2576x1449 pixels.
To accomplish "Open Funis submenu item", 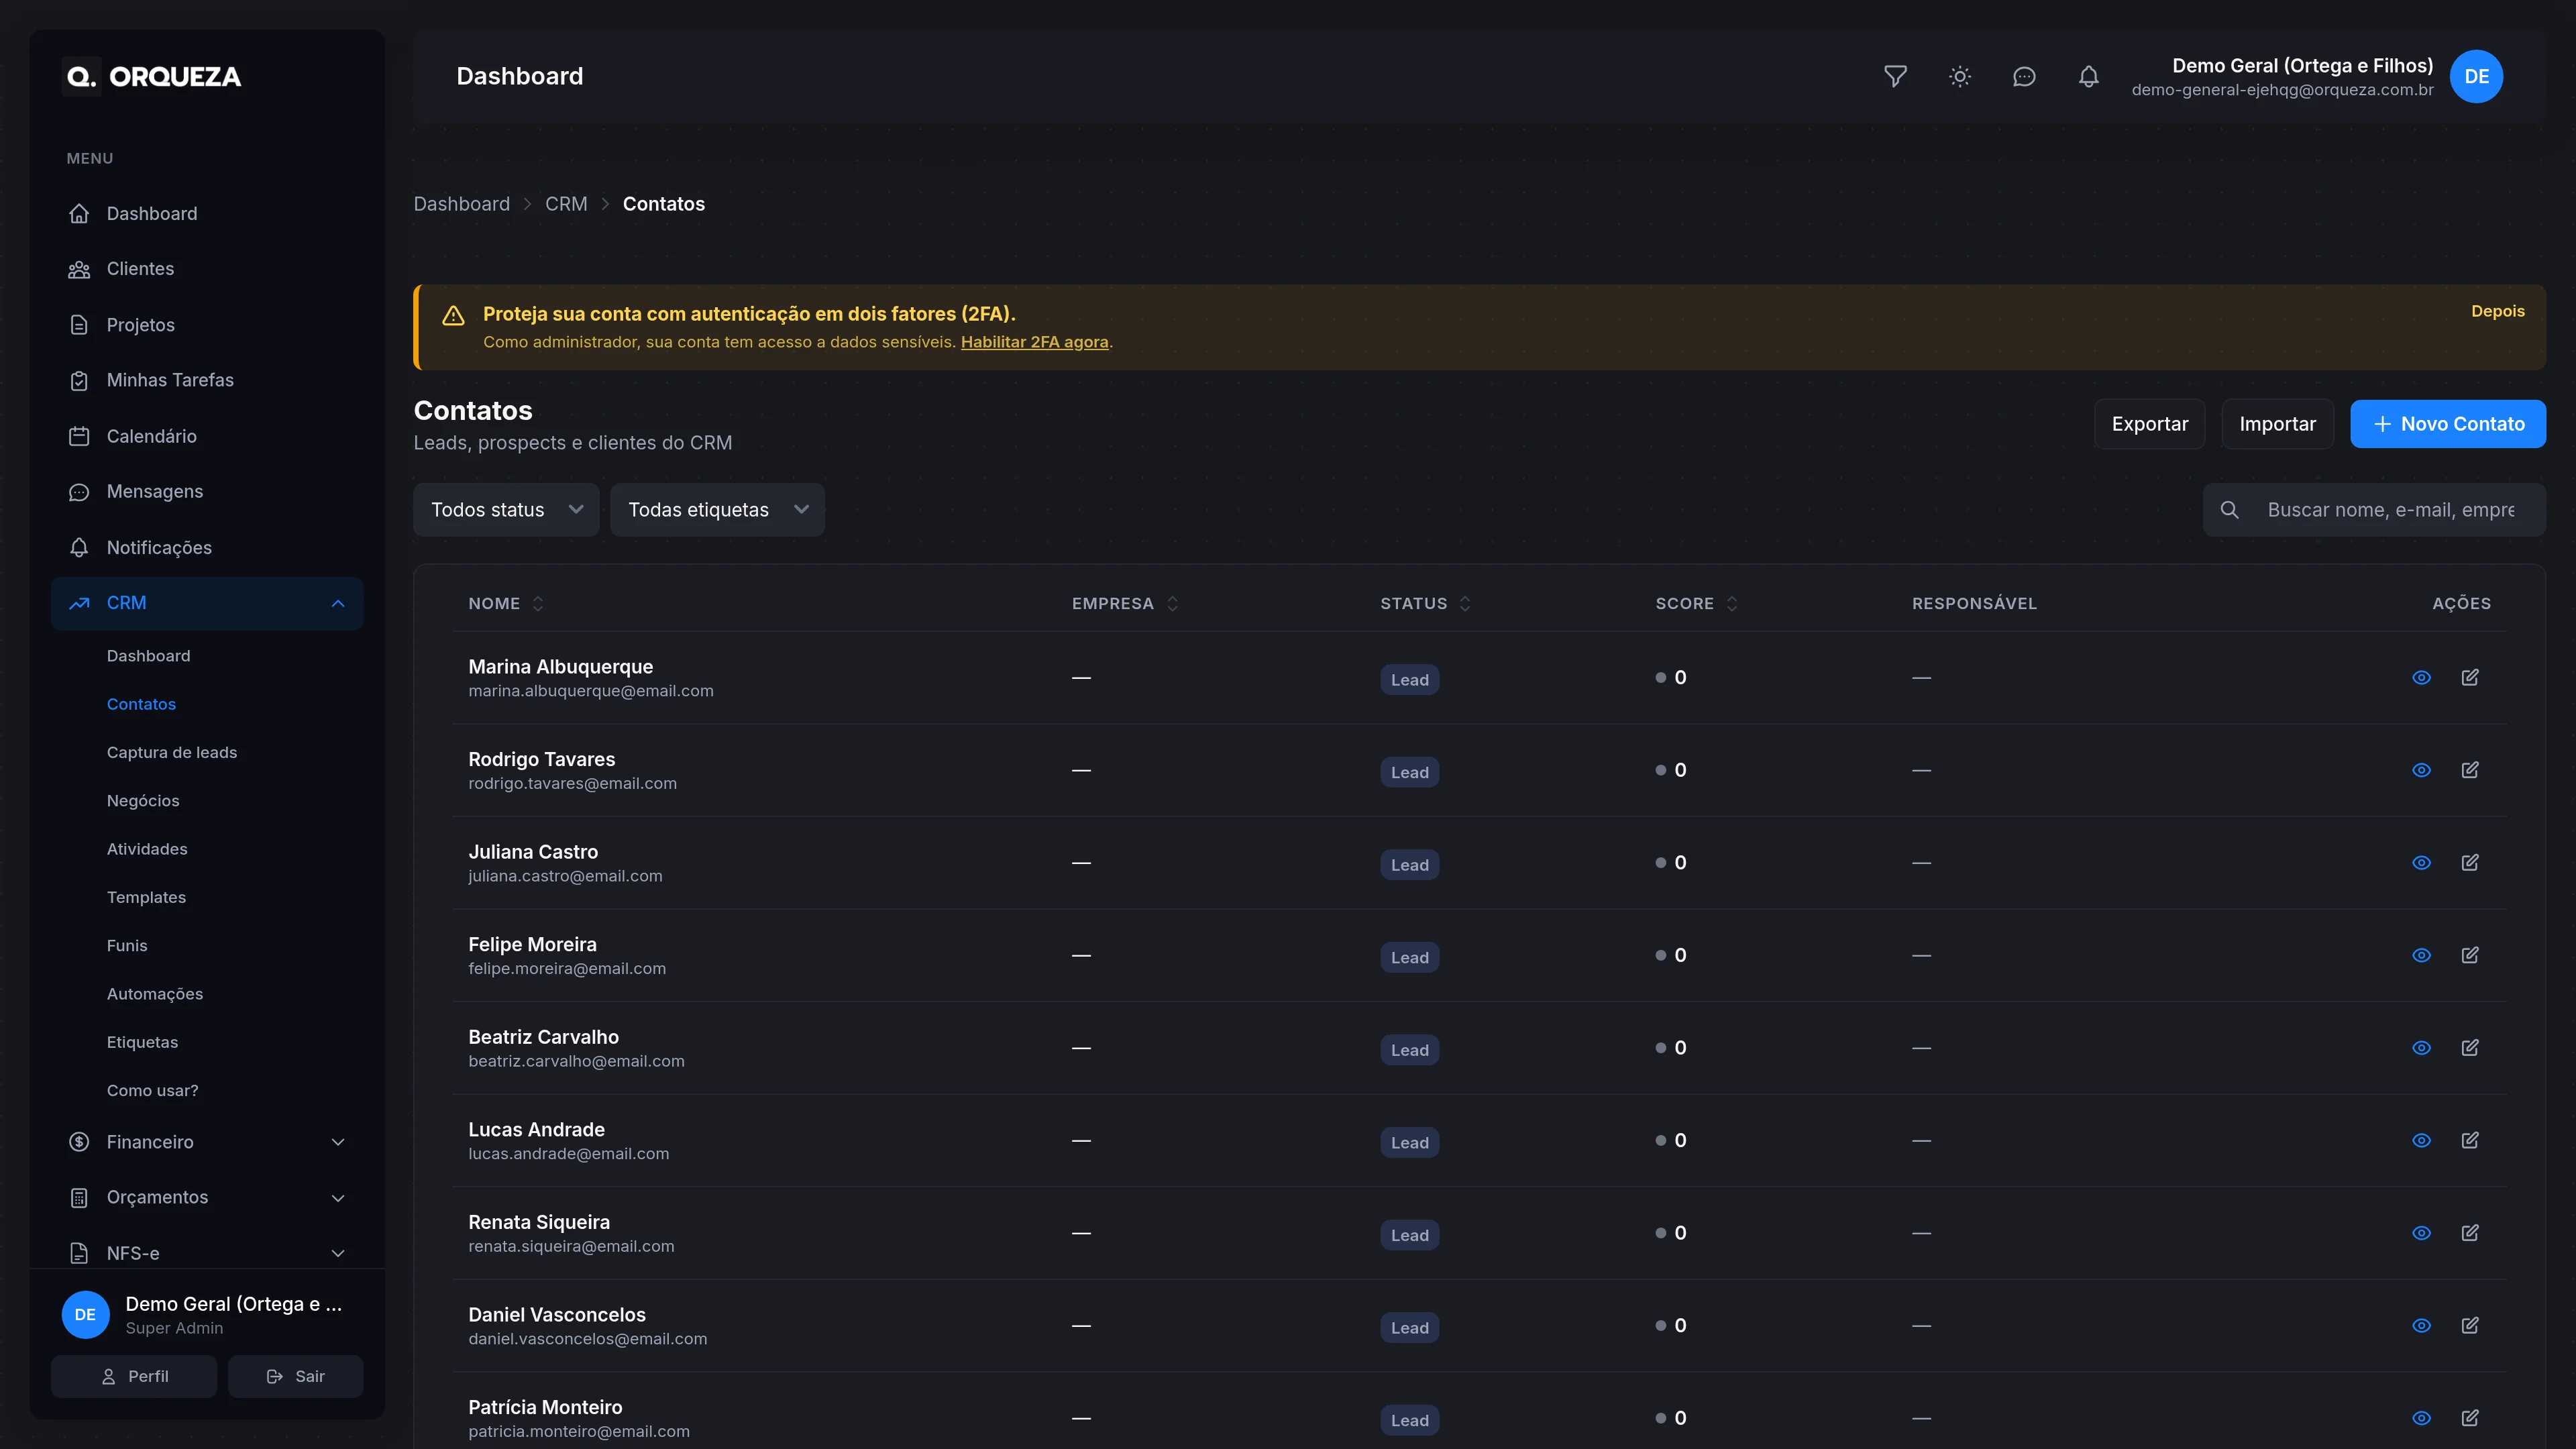I will click(x=127, y=946).
